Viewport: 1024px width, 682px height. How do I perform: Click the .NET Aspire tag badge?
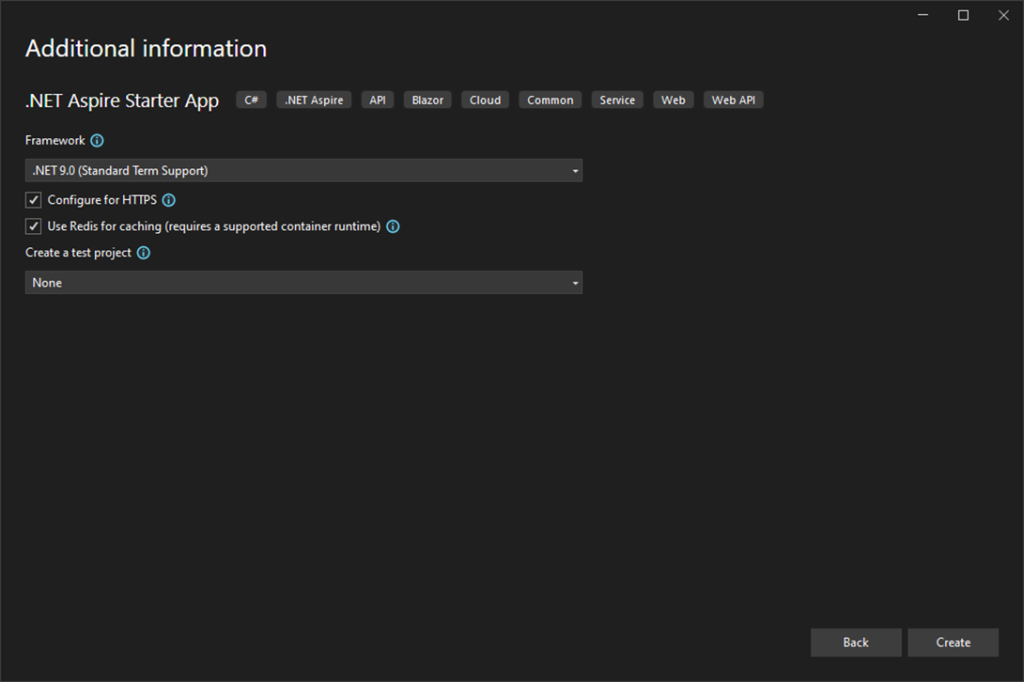pos(313,99)
